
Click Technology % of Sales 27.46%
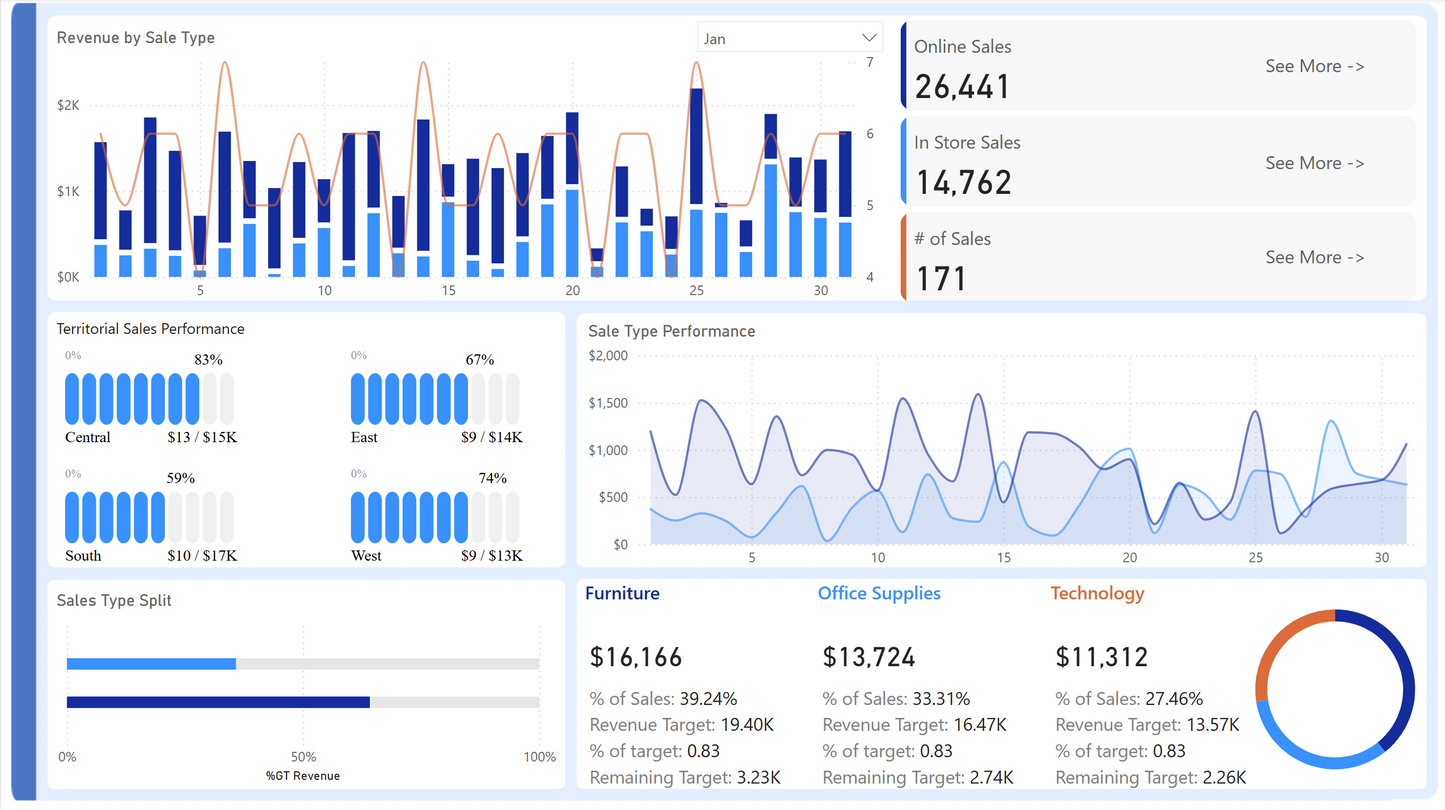click(x=1129, y=698)
